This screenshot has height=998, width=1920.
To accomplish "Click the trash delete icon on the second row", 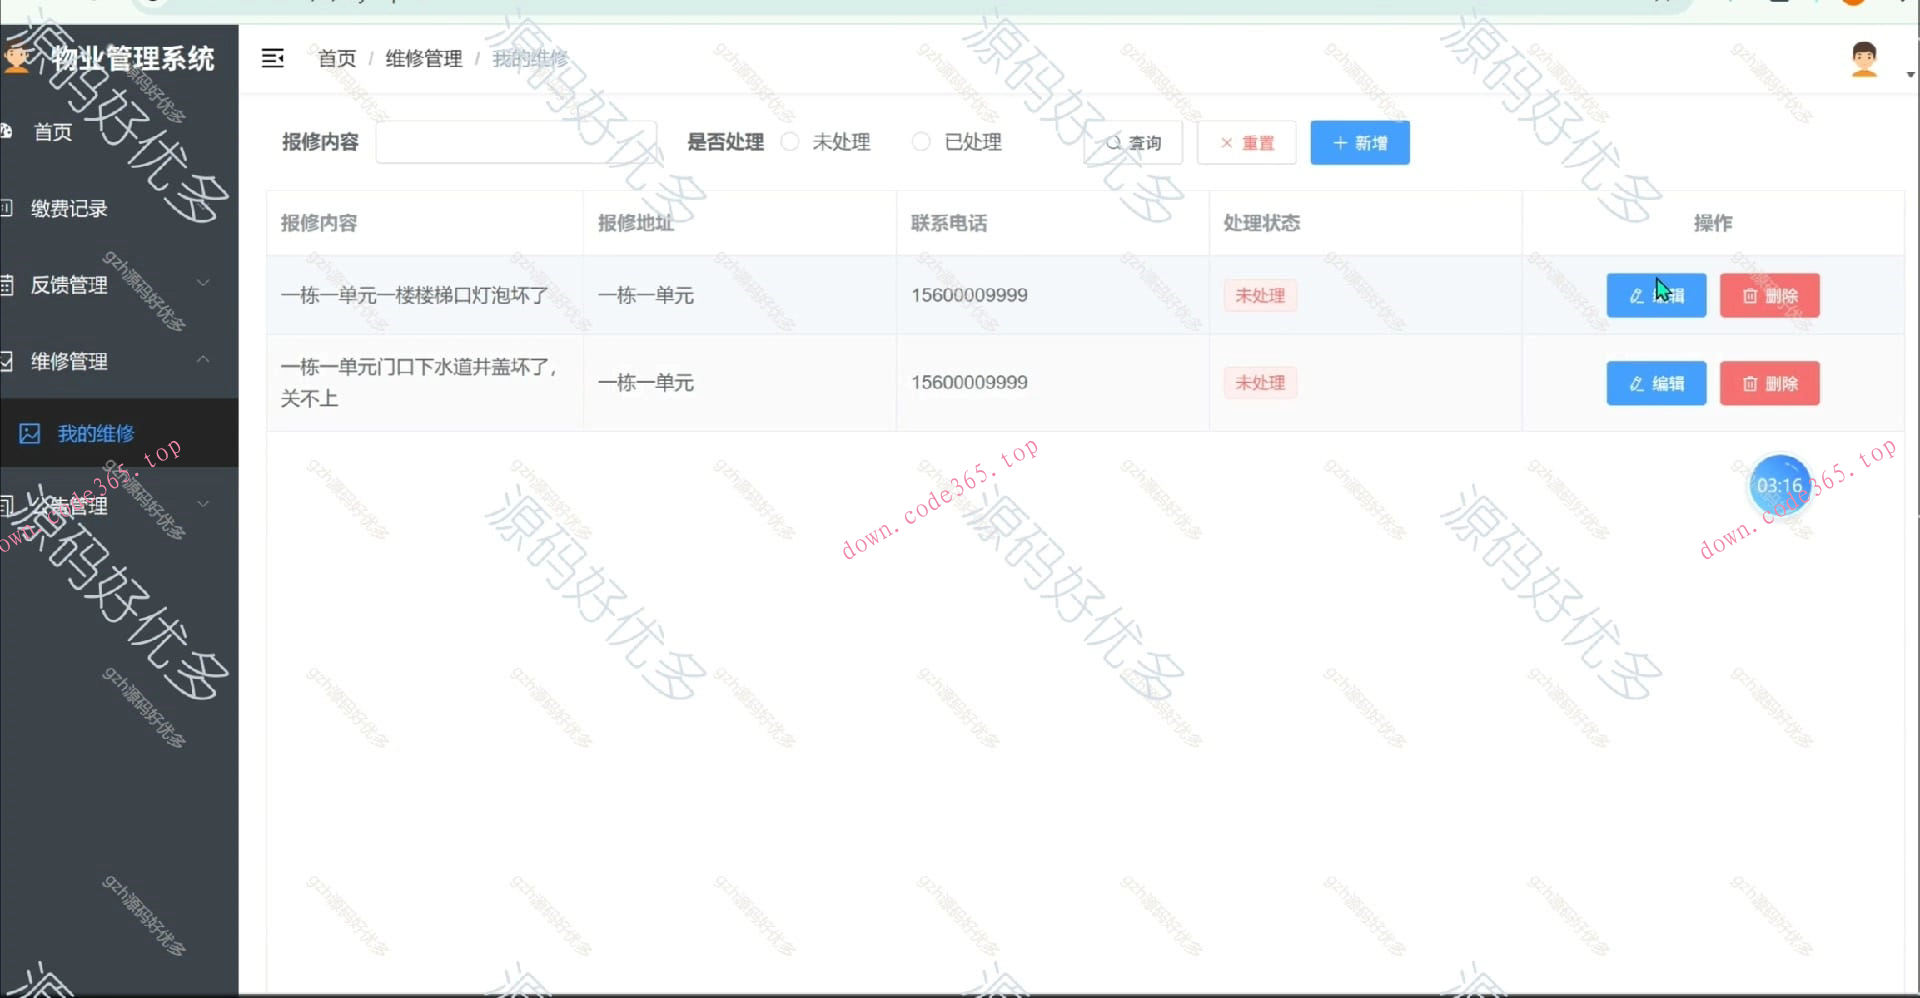I will [x=1750, y=383].
